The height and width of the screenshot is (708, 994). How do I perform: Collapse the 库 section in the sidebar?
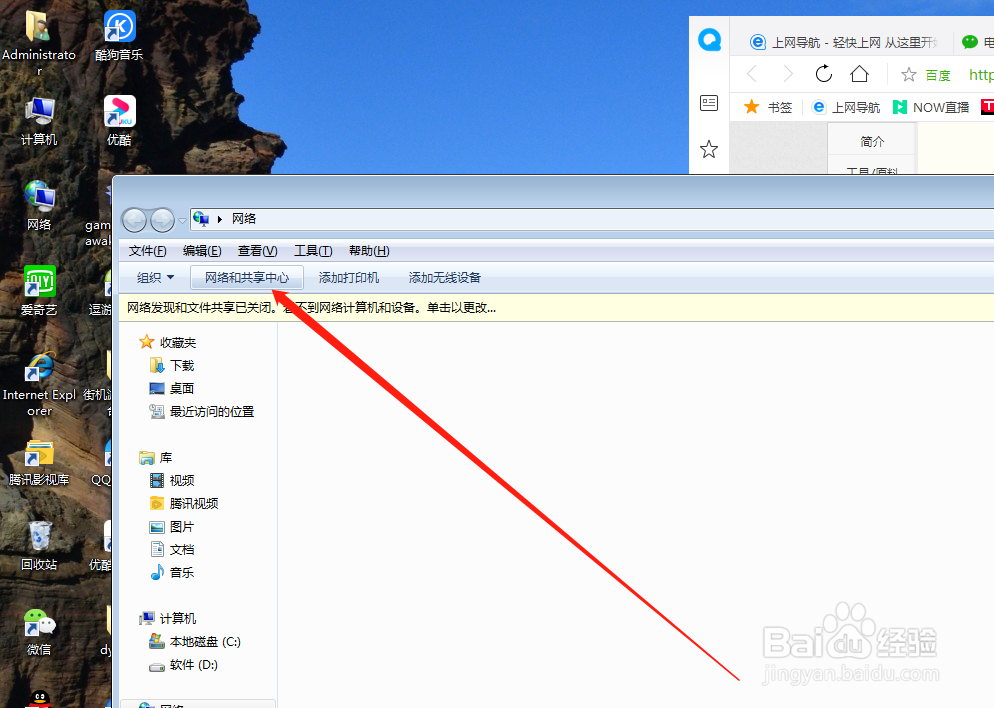pyautogui.click(x=139, y=457)
